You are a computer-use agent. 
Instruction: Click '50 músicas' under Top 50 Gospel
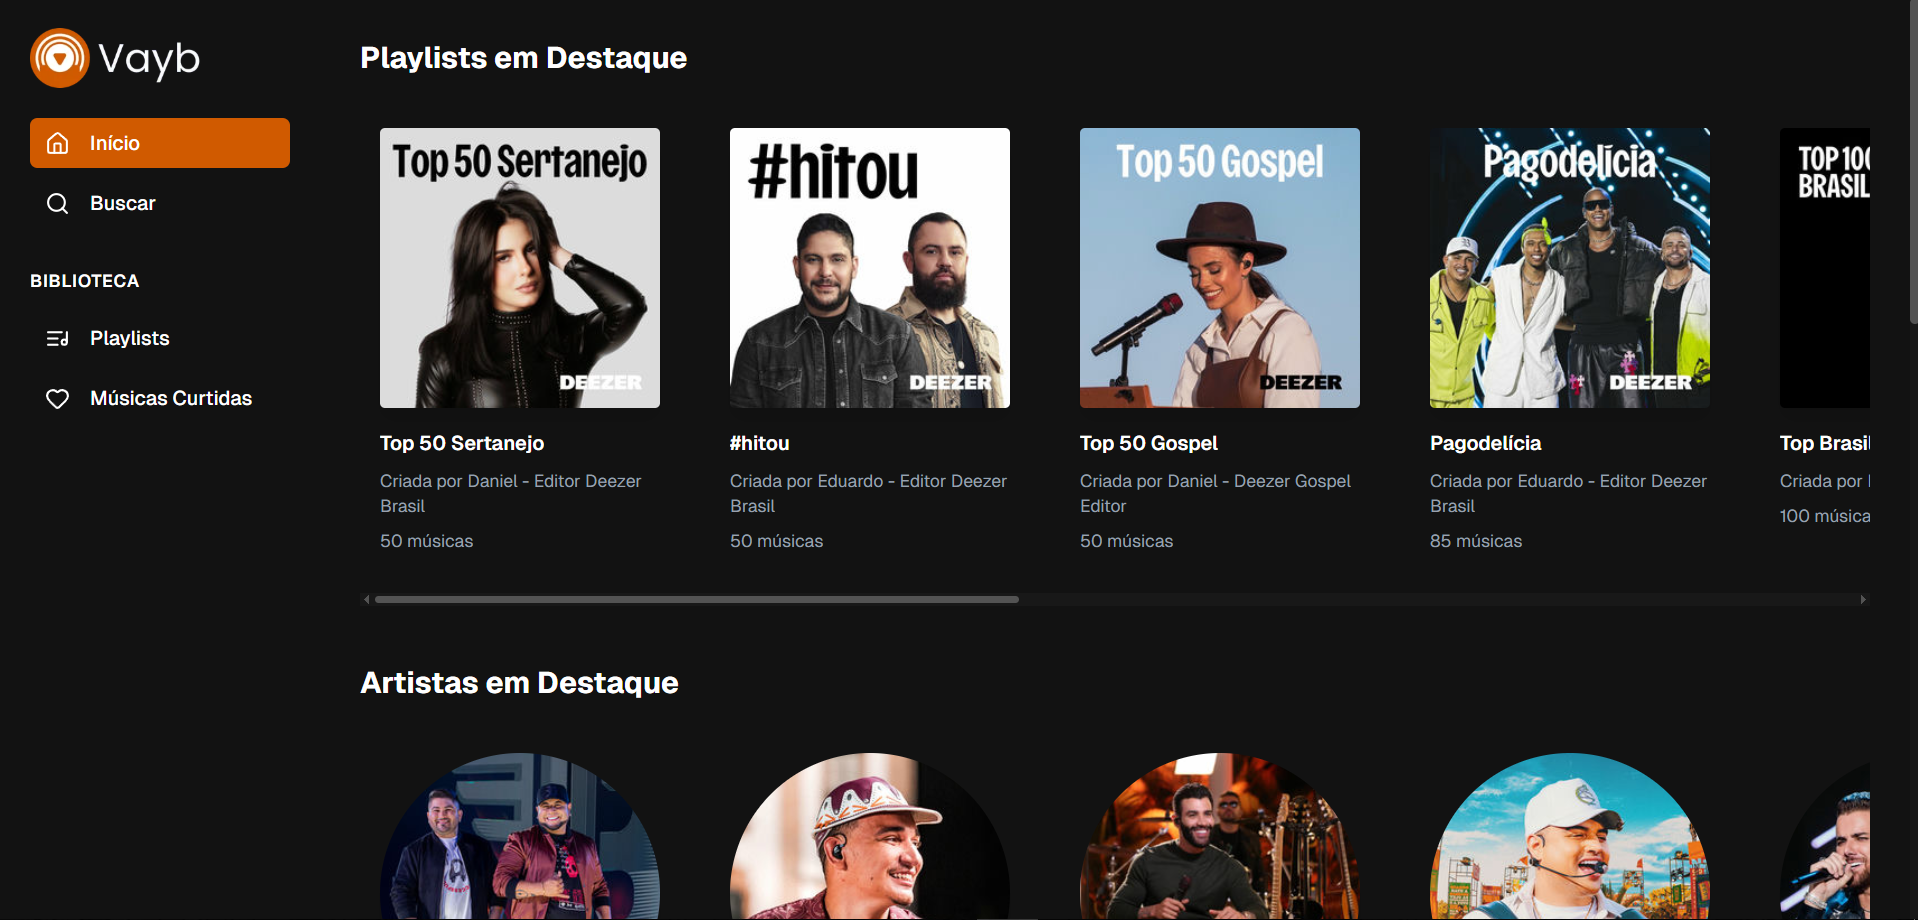tap(1127, 541)
